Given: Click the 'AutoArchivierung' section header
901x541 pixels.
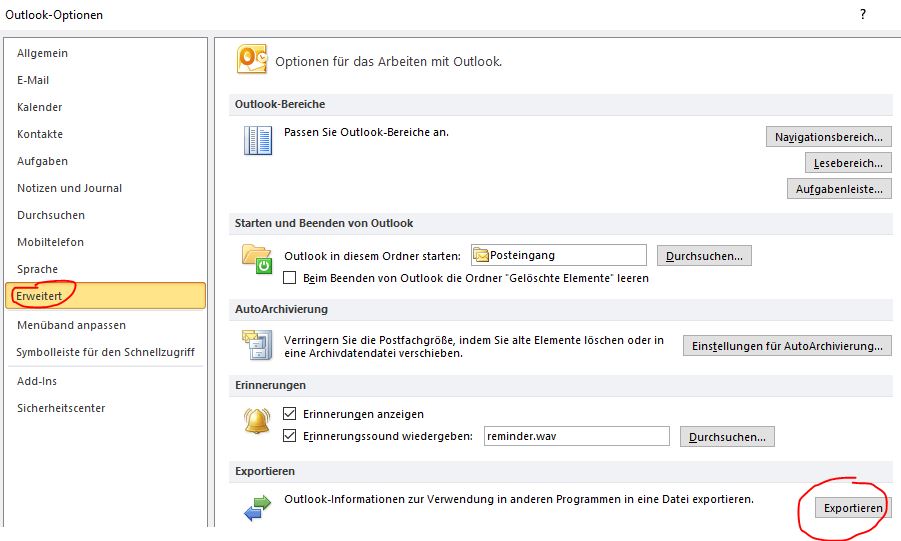Looking at the screenshot, I should (x=281, y=309).
